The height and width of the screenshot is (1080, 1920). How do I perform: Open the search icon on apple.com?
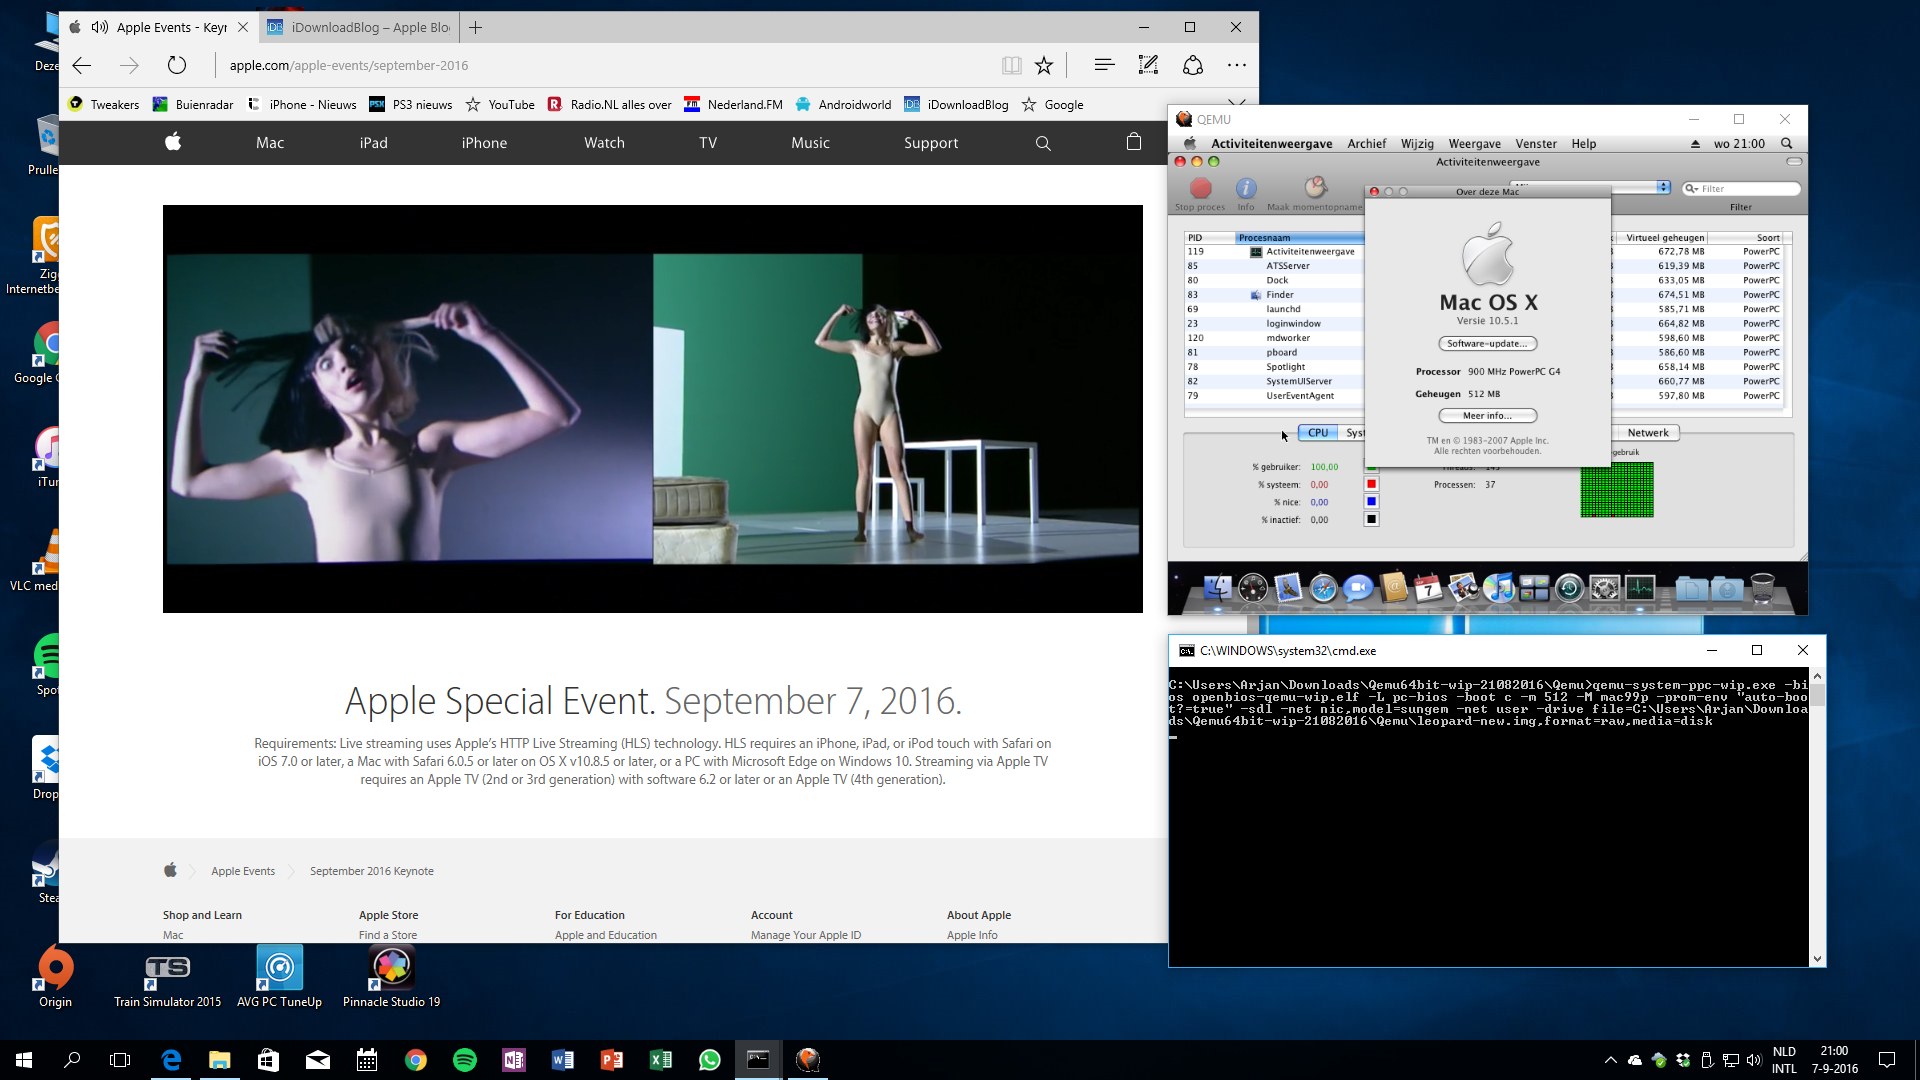[x=1043, y=143]
